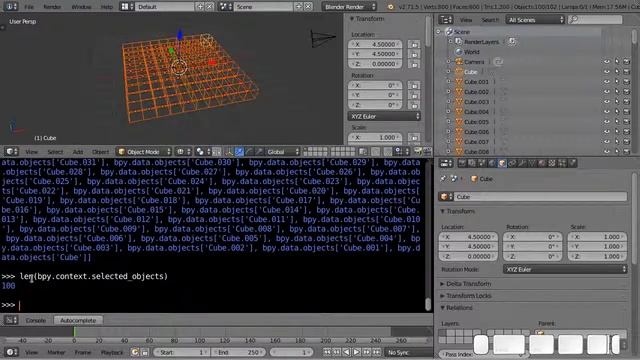Viewport: 640px width, 360px height.
Task: Click the properties editor type icon
Action: (446, 163)
